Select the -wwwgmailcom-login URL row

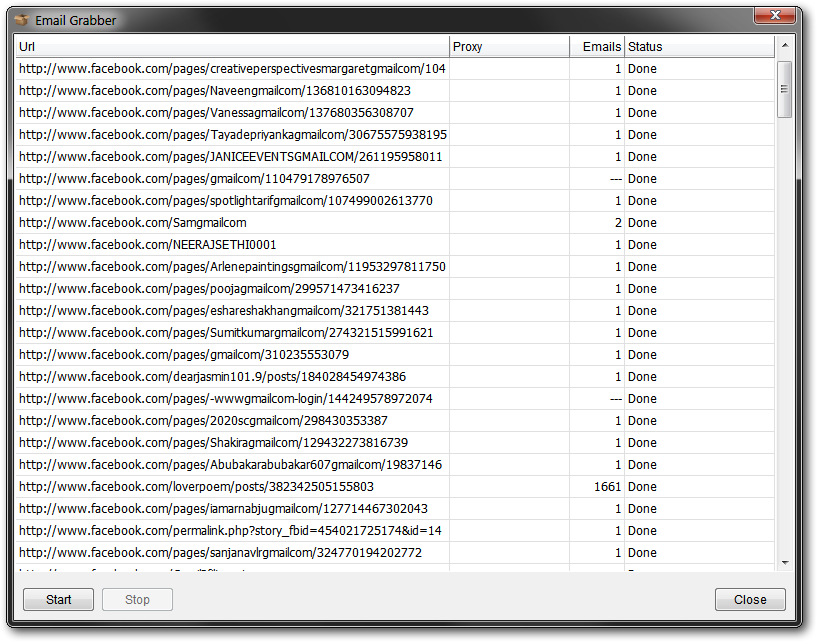(395, 398)
